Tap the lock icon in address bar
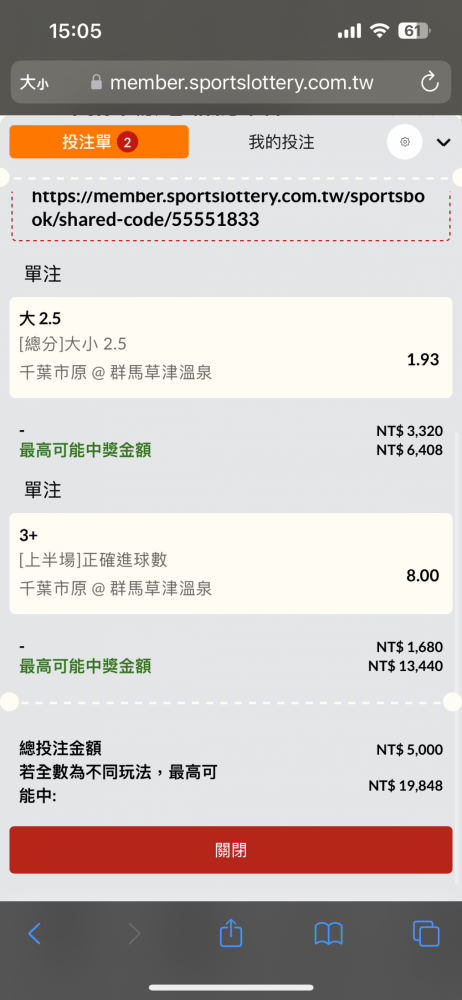The height and width of the screenshot is (1000, 462). pyautogui.click(x=96, y=82)
